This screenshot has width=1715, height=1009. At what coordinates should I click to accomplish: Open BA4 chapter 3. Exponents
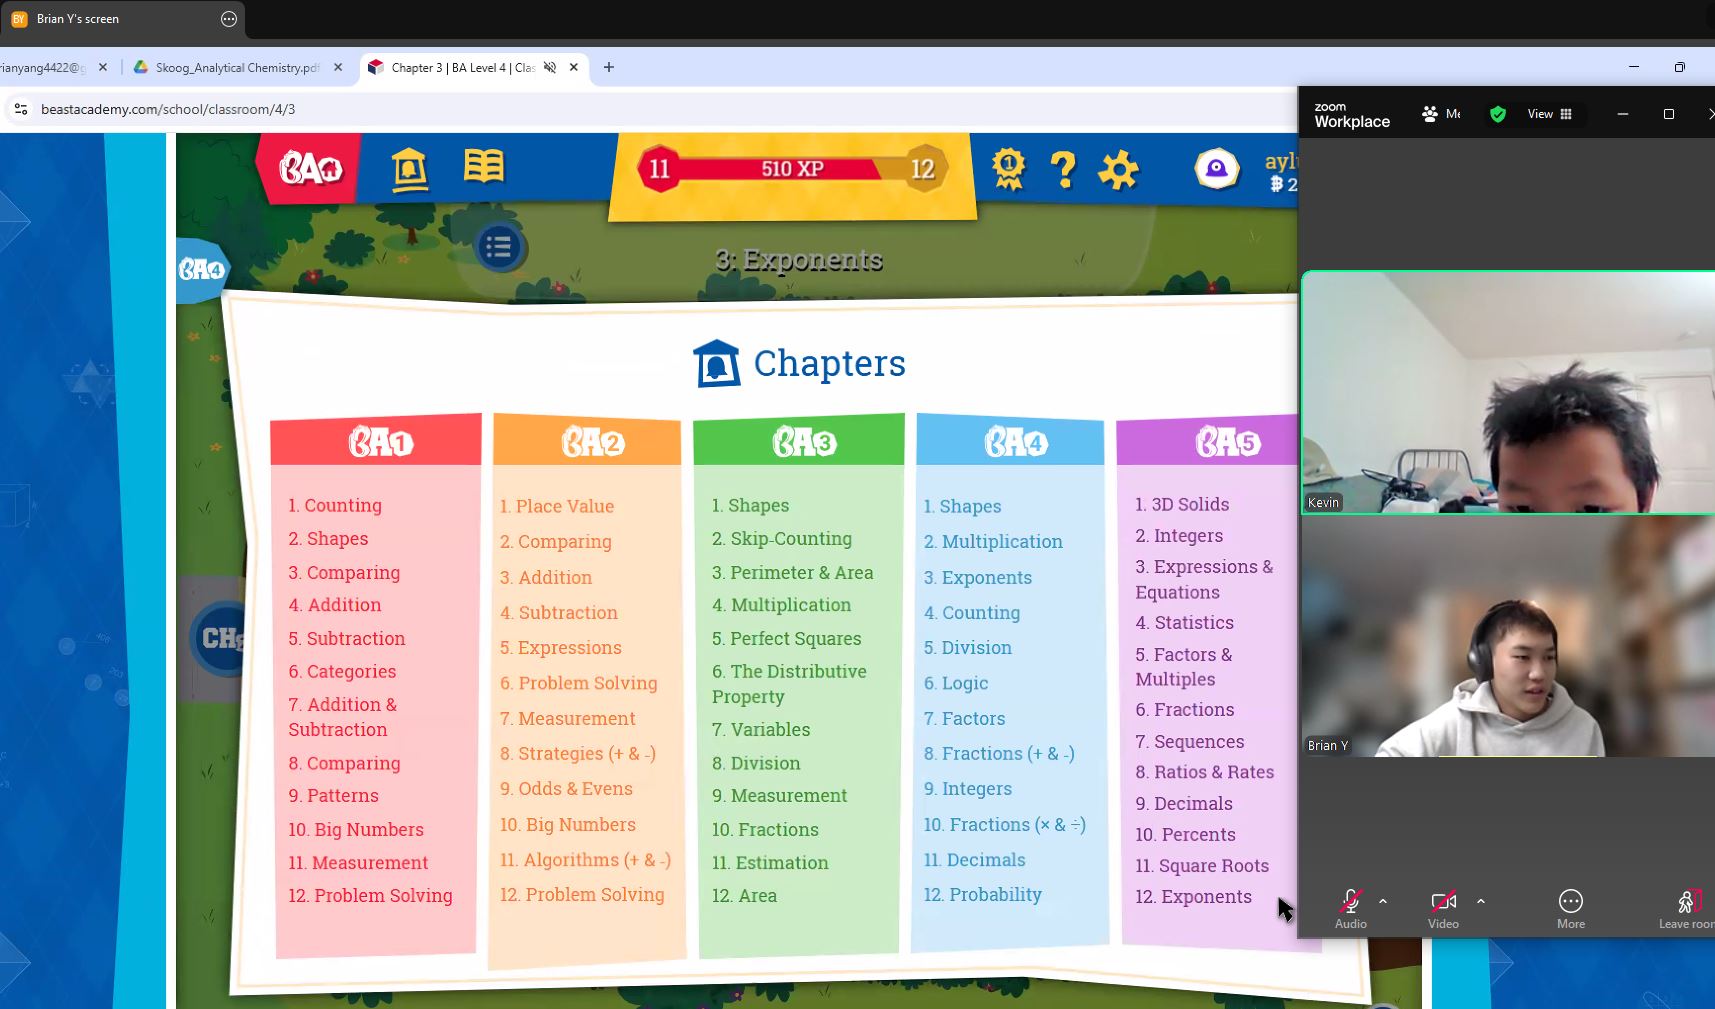coord(978,577)
